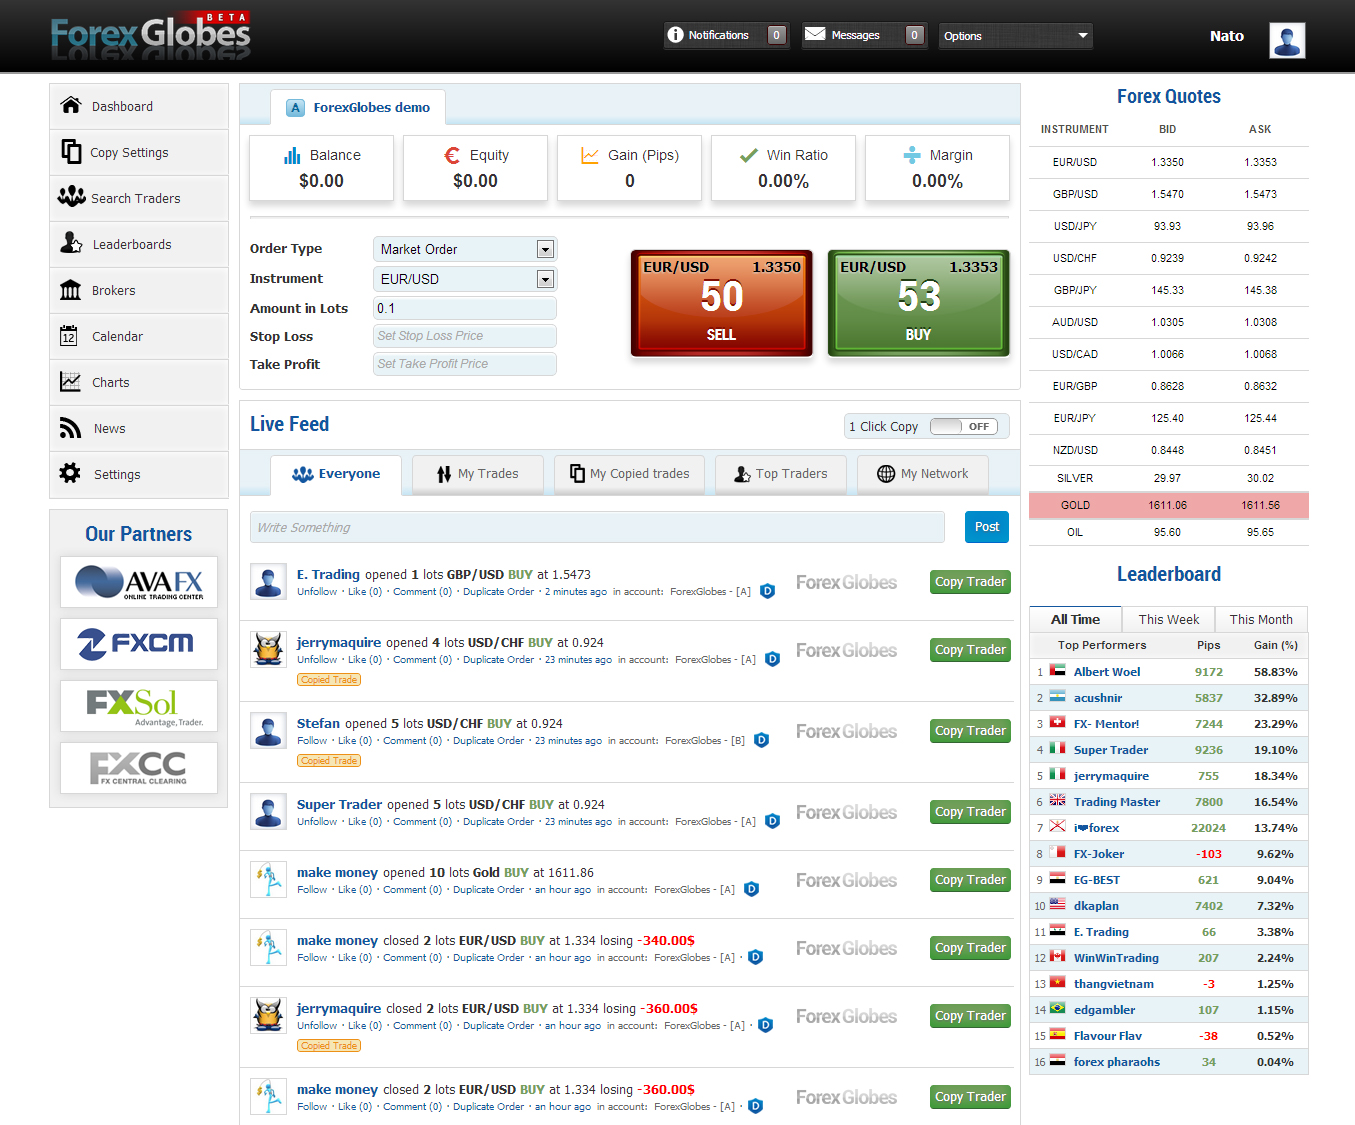1355x1125 pixels.
Task: Click the Write Something input field
Action: point(597,527)
